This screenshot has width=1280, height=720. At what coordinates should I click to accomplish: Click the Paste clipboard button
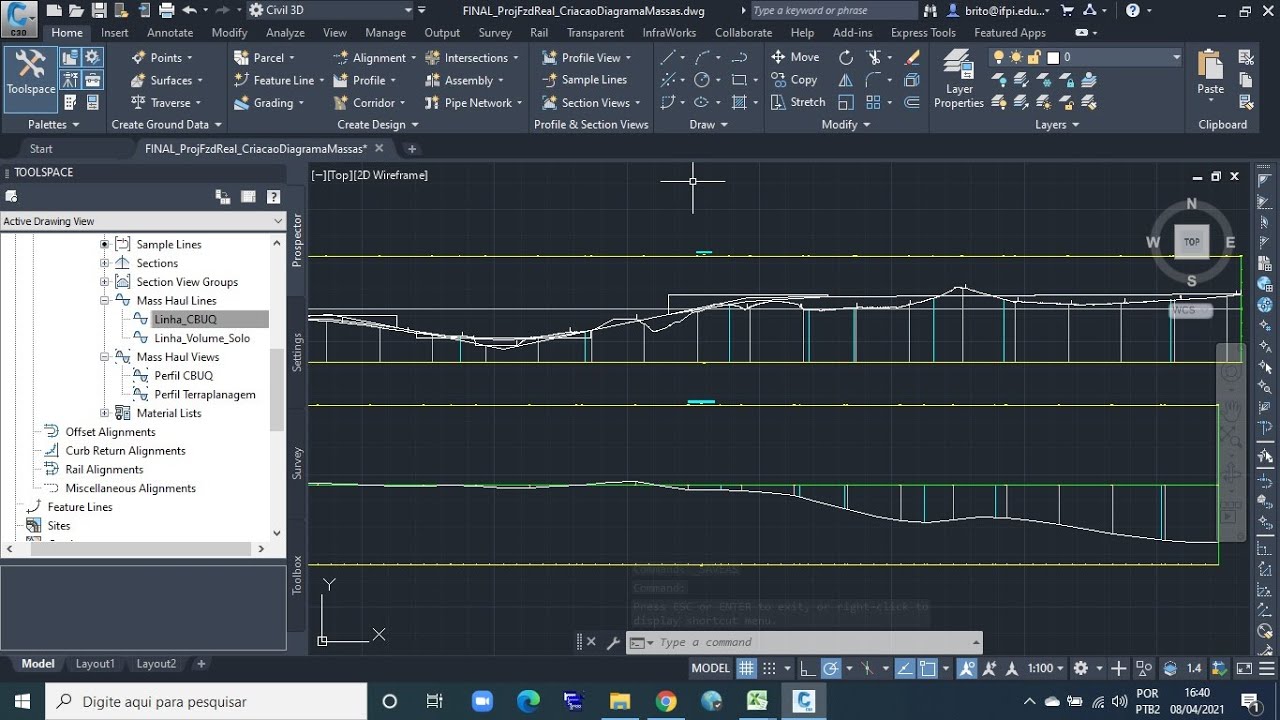1210,73
